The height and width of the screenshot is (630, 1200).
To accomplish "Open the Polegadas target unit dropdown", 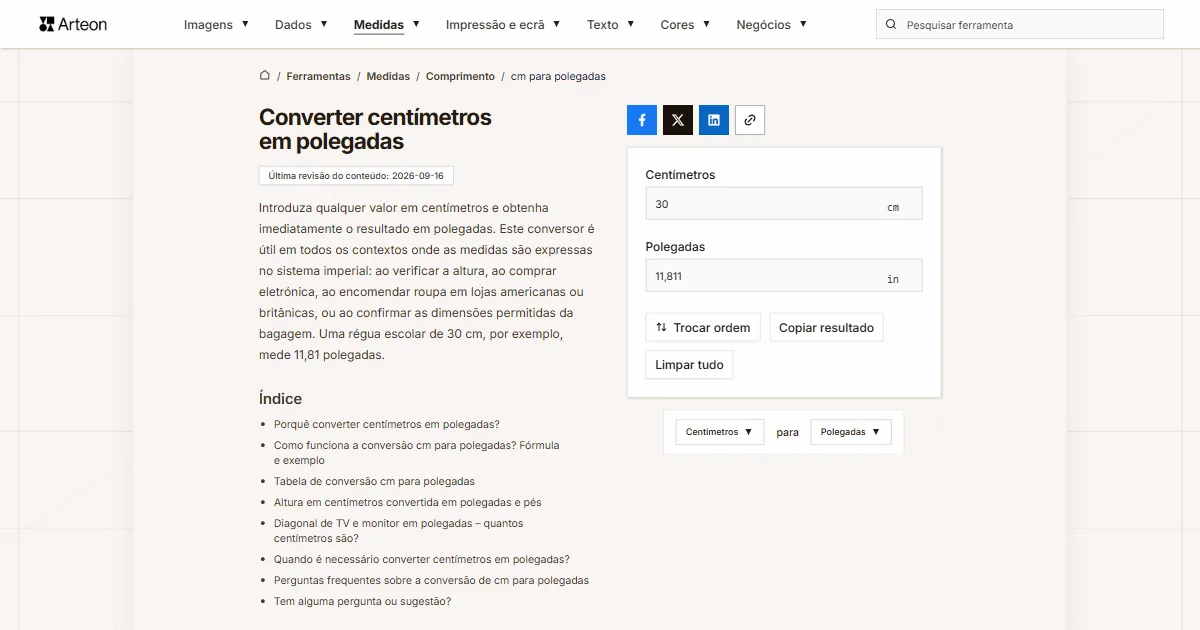I will [851, 432].
